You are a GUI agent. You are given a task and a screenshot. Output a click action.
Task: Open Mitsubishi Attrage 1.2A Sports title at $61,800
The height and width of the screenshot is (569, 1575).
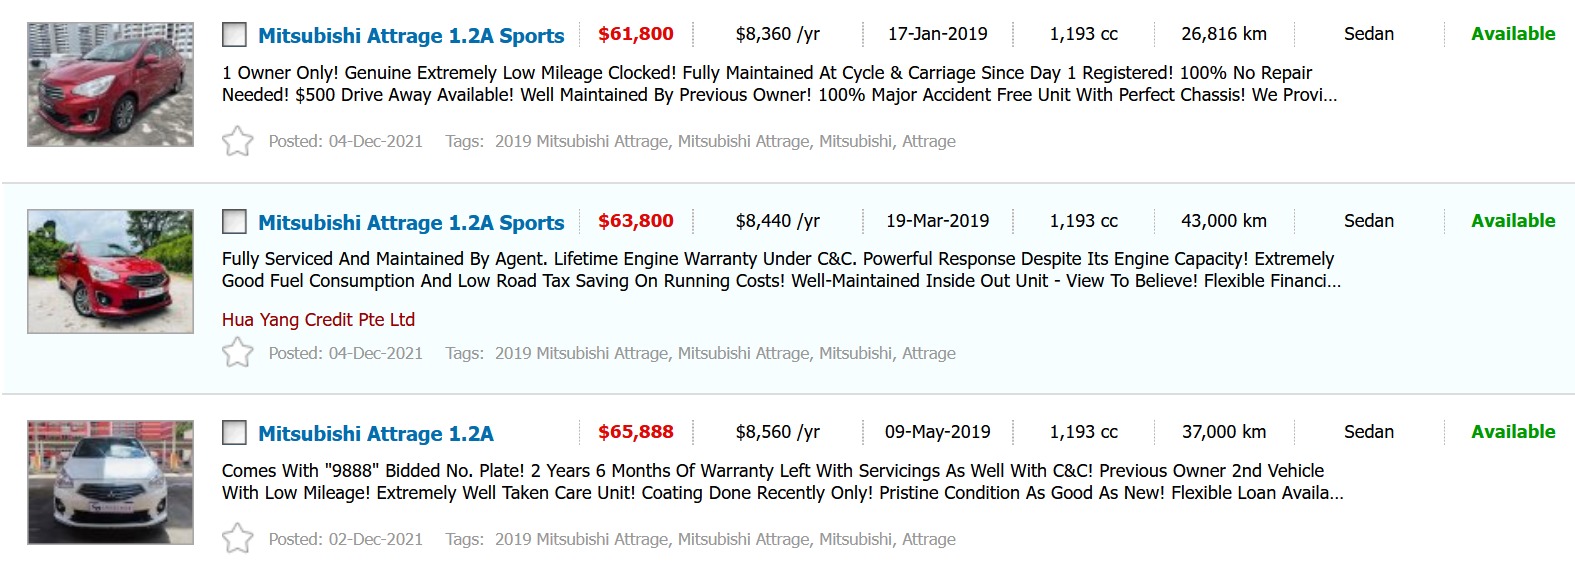pyautogui.click(x=411, y=36)
